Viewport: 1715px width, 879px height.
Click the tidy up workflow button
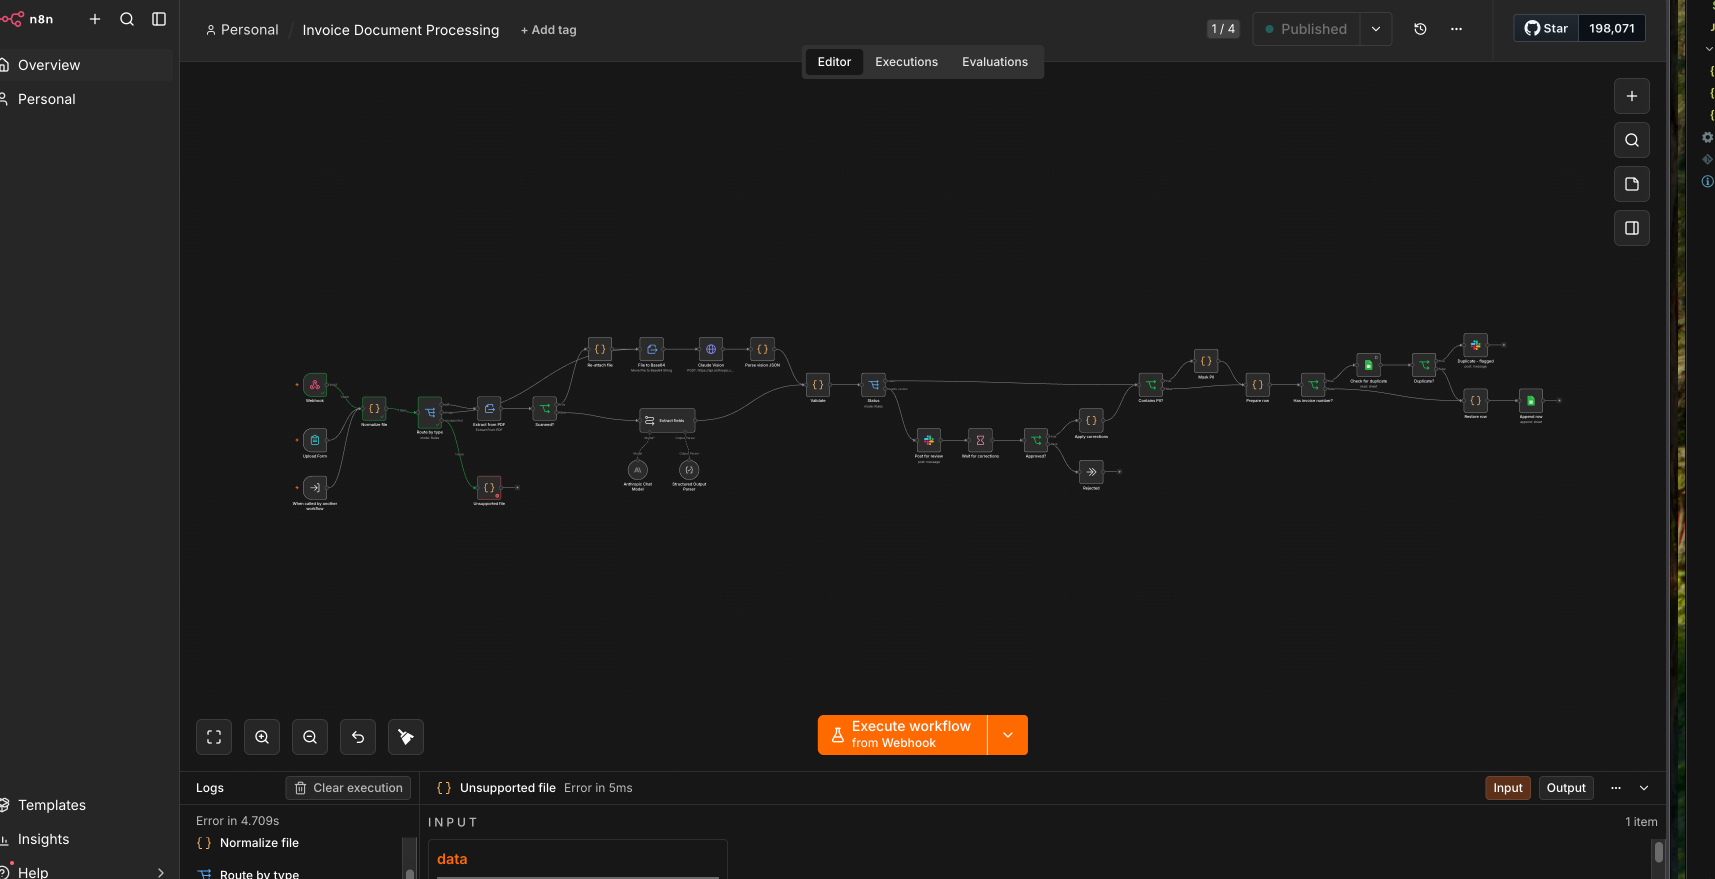click(x=406, y=737)
